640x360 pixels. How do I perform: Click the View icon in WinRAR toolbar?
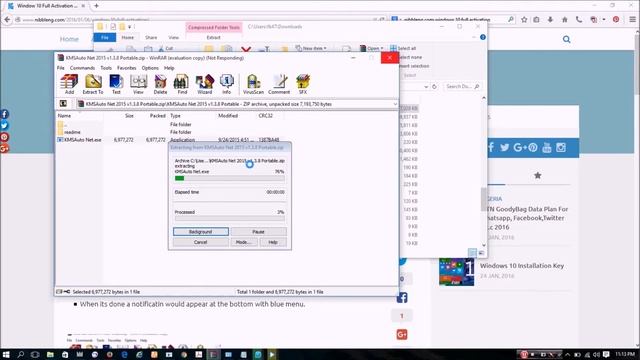pos(138,84)
